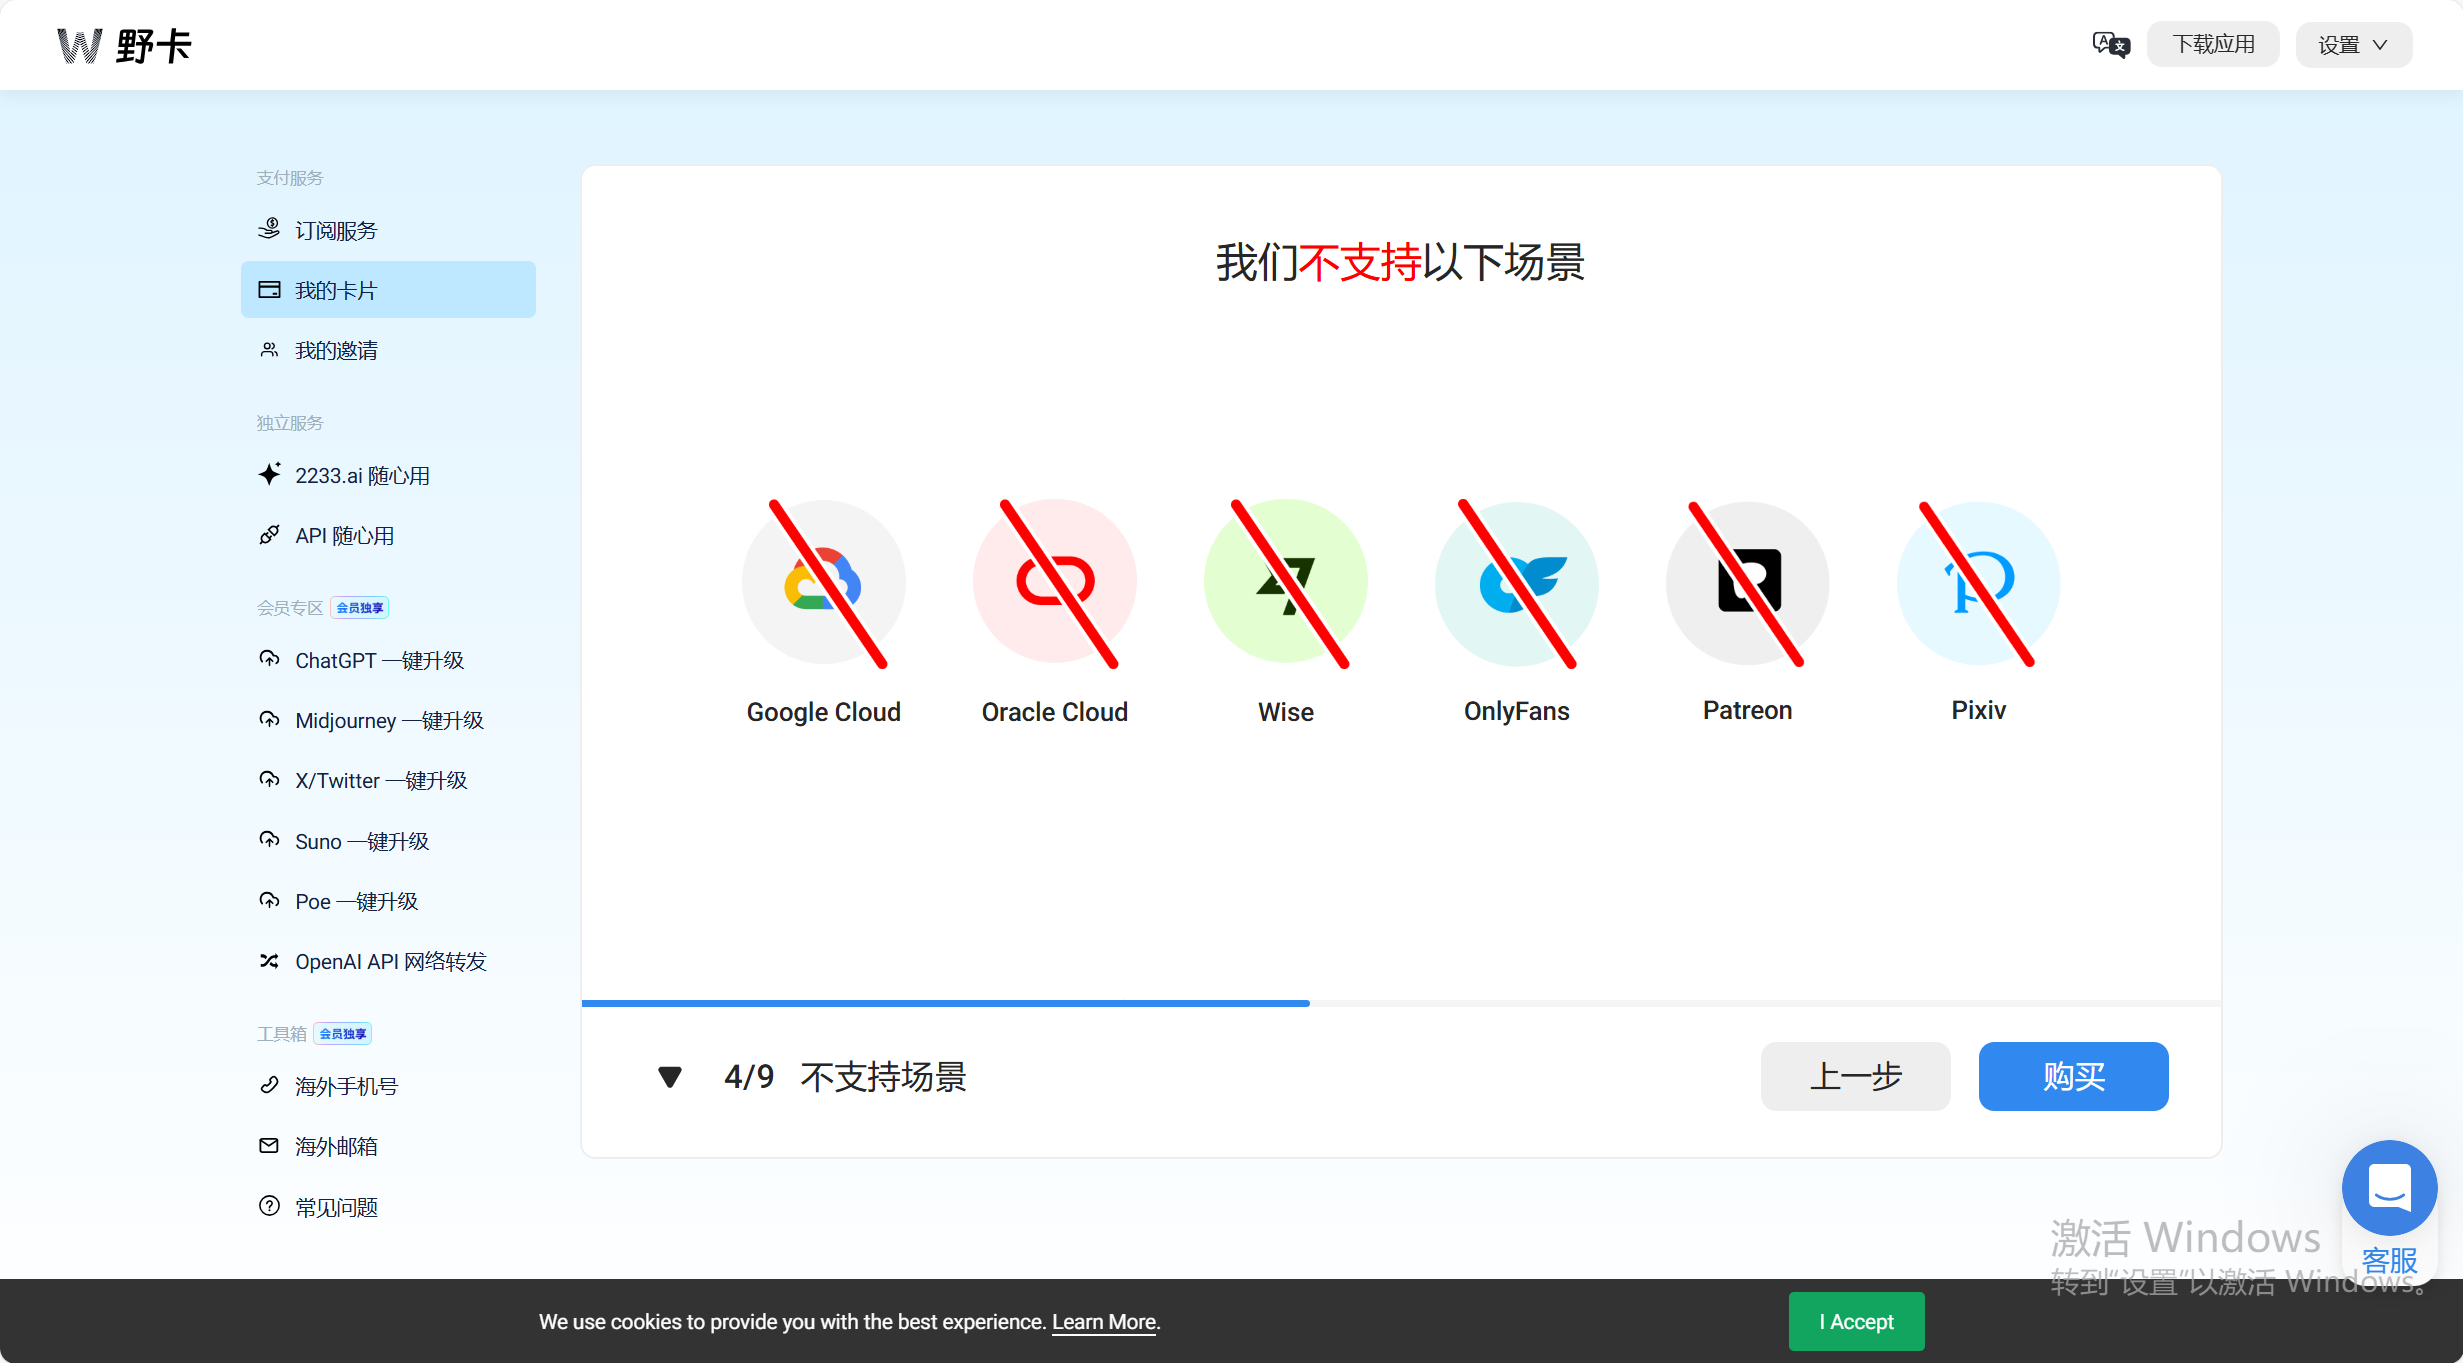Click the blue 购买 button
The height and width of the screenshot is (1363, 2463).
[x=2073, y=1077]
